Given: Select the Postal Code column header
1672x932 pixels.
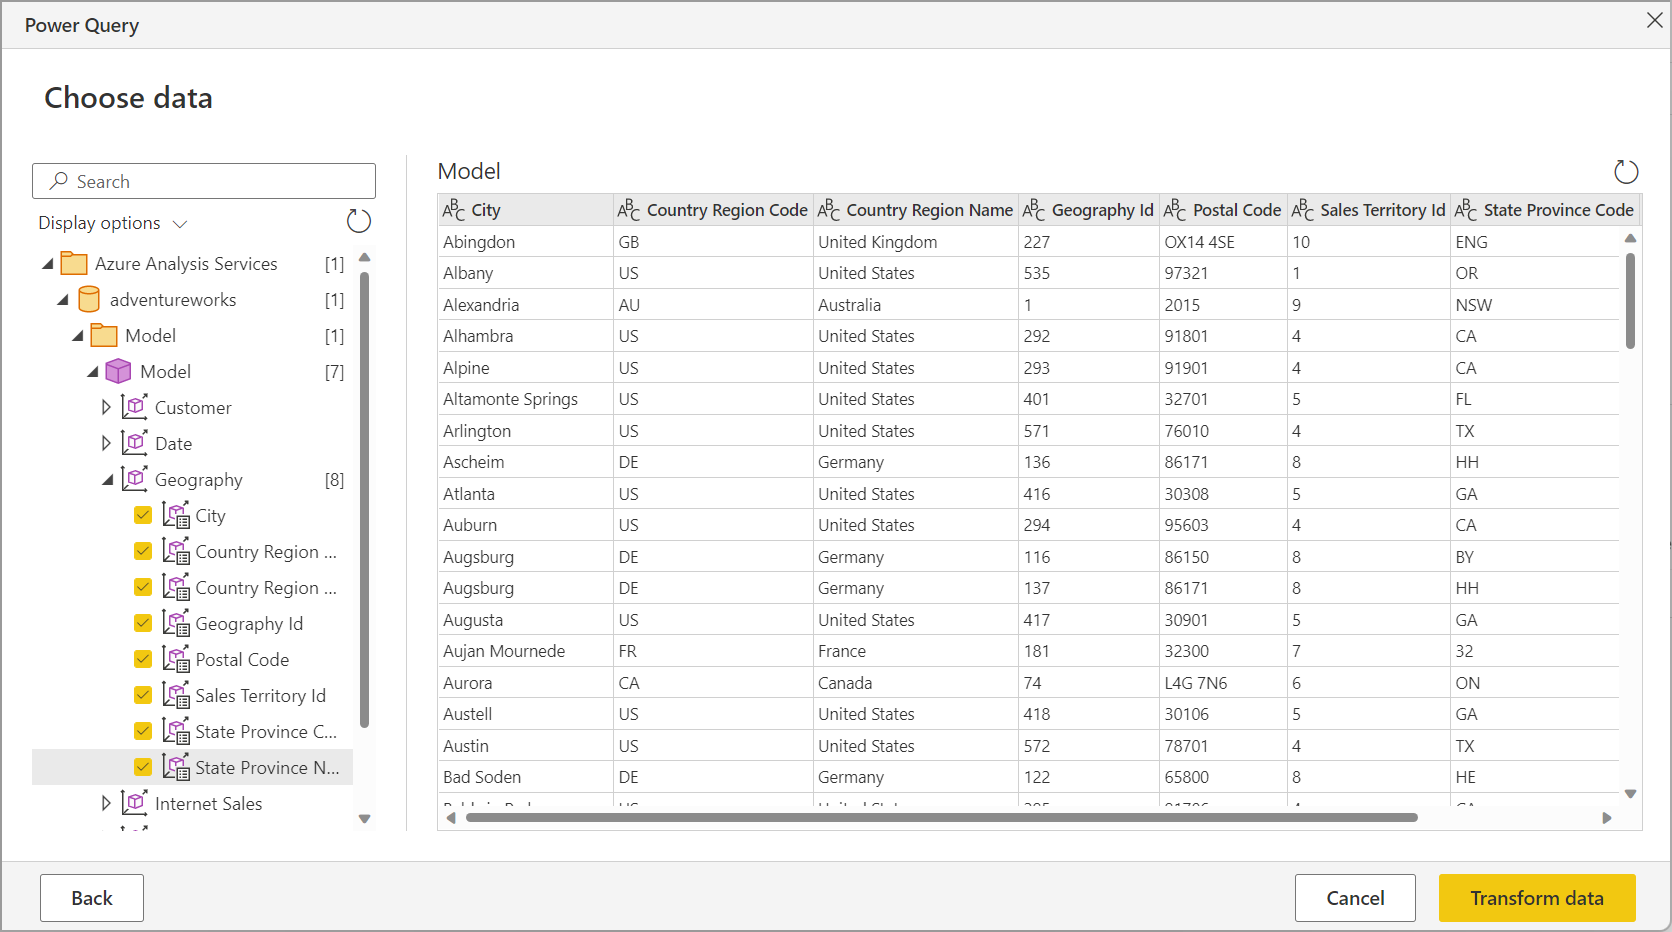Looking at the screenshot, I should click(1223, 209).
